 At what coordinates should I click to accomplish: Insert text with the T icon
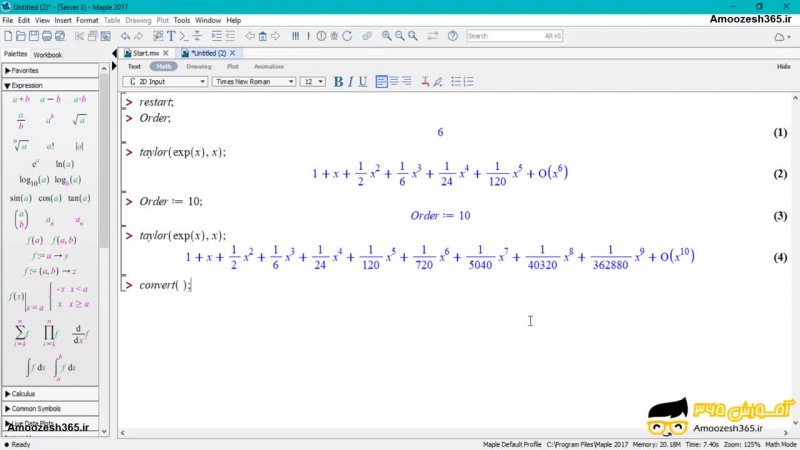(172, 36)
